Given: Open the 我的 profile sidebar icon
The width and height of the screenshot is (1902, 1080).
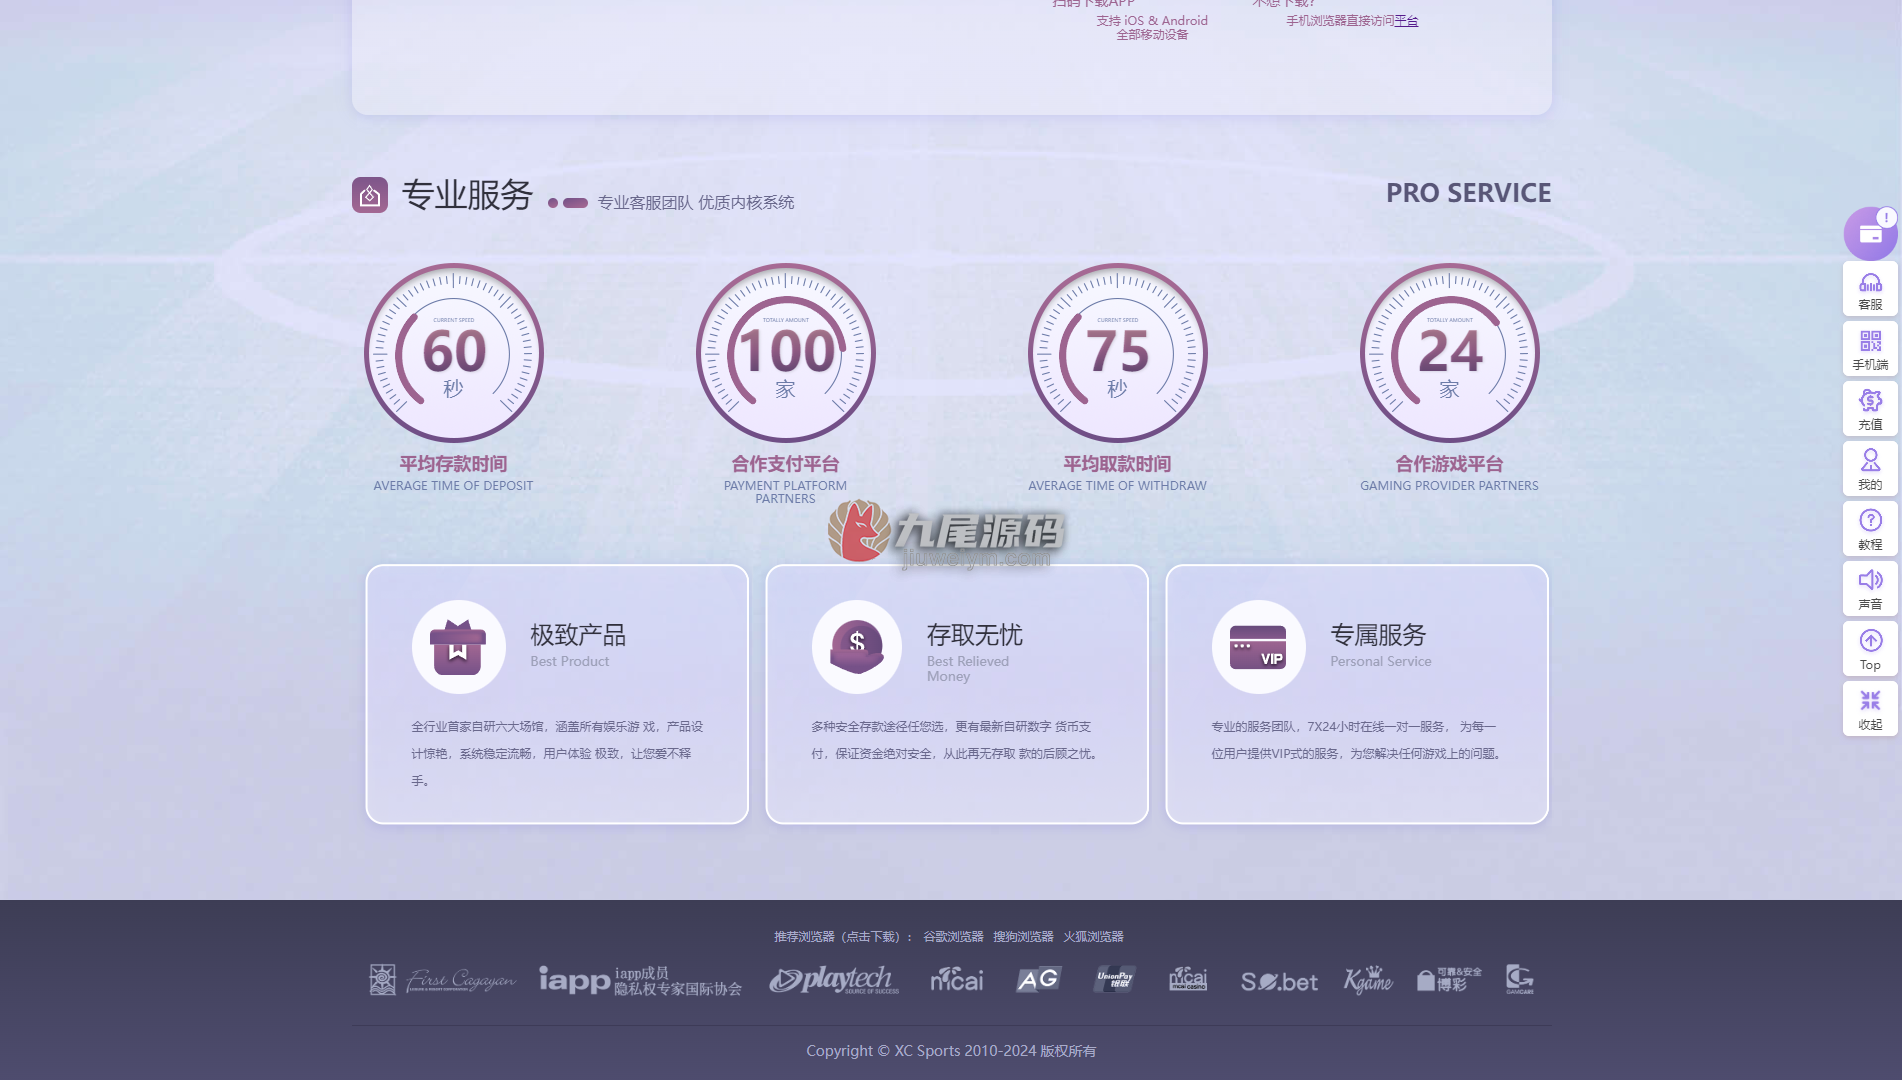Looking at the screenshot, I should pos(1870,470).
